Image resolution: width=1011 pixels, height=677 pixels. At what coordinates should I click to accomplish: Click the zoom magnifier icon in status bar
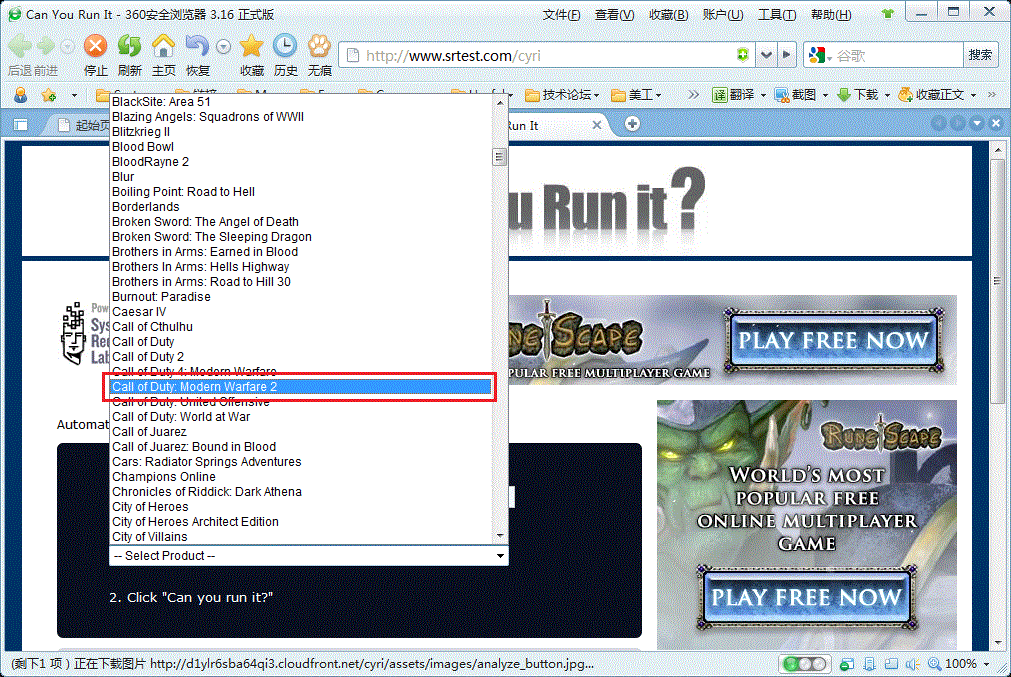pyautogui.click(x=934, y=663)
